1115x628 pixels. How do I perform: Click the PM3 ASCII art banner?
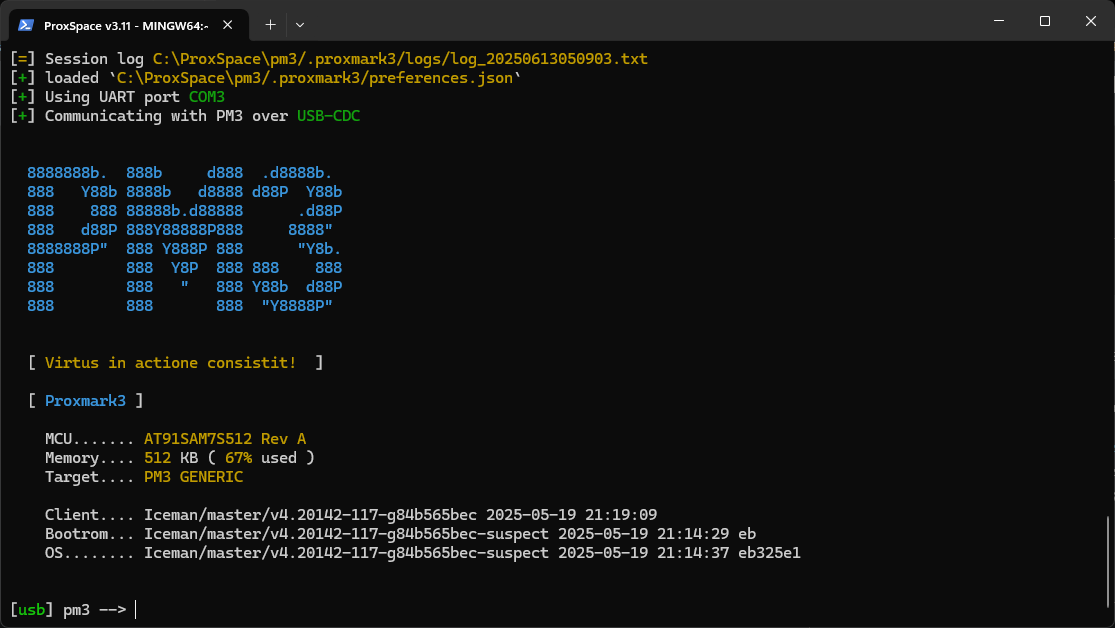click(x=185, y=240)
